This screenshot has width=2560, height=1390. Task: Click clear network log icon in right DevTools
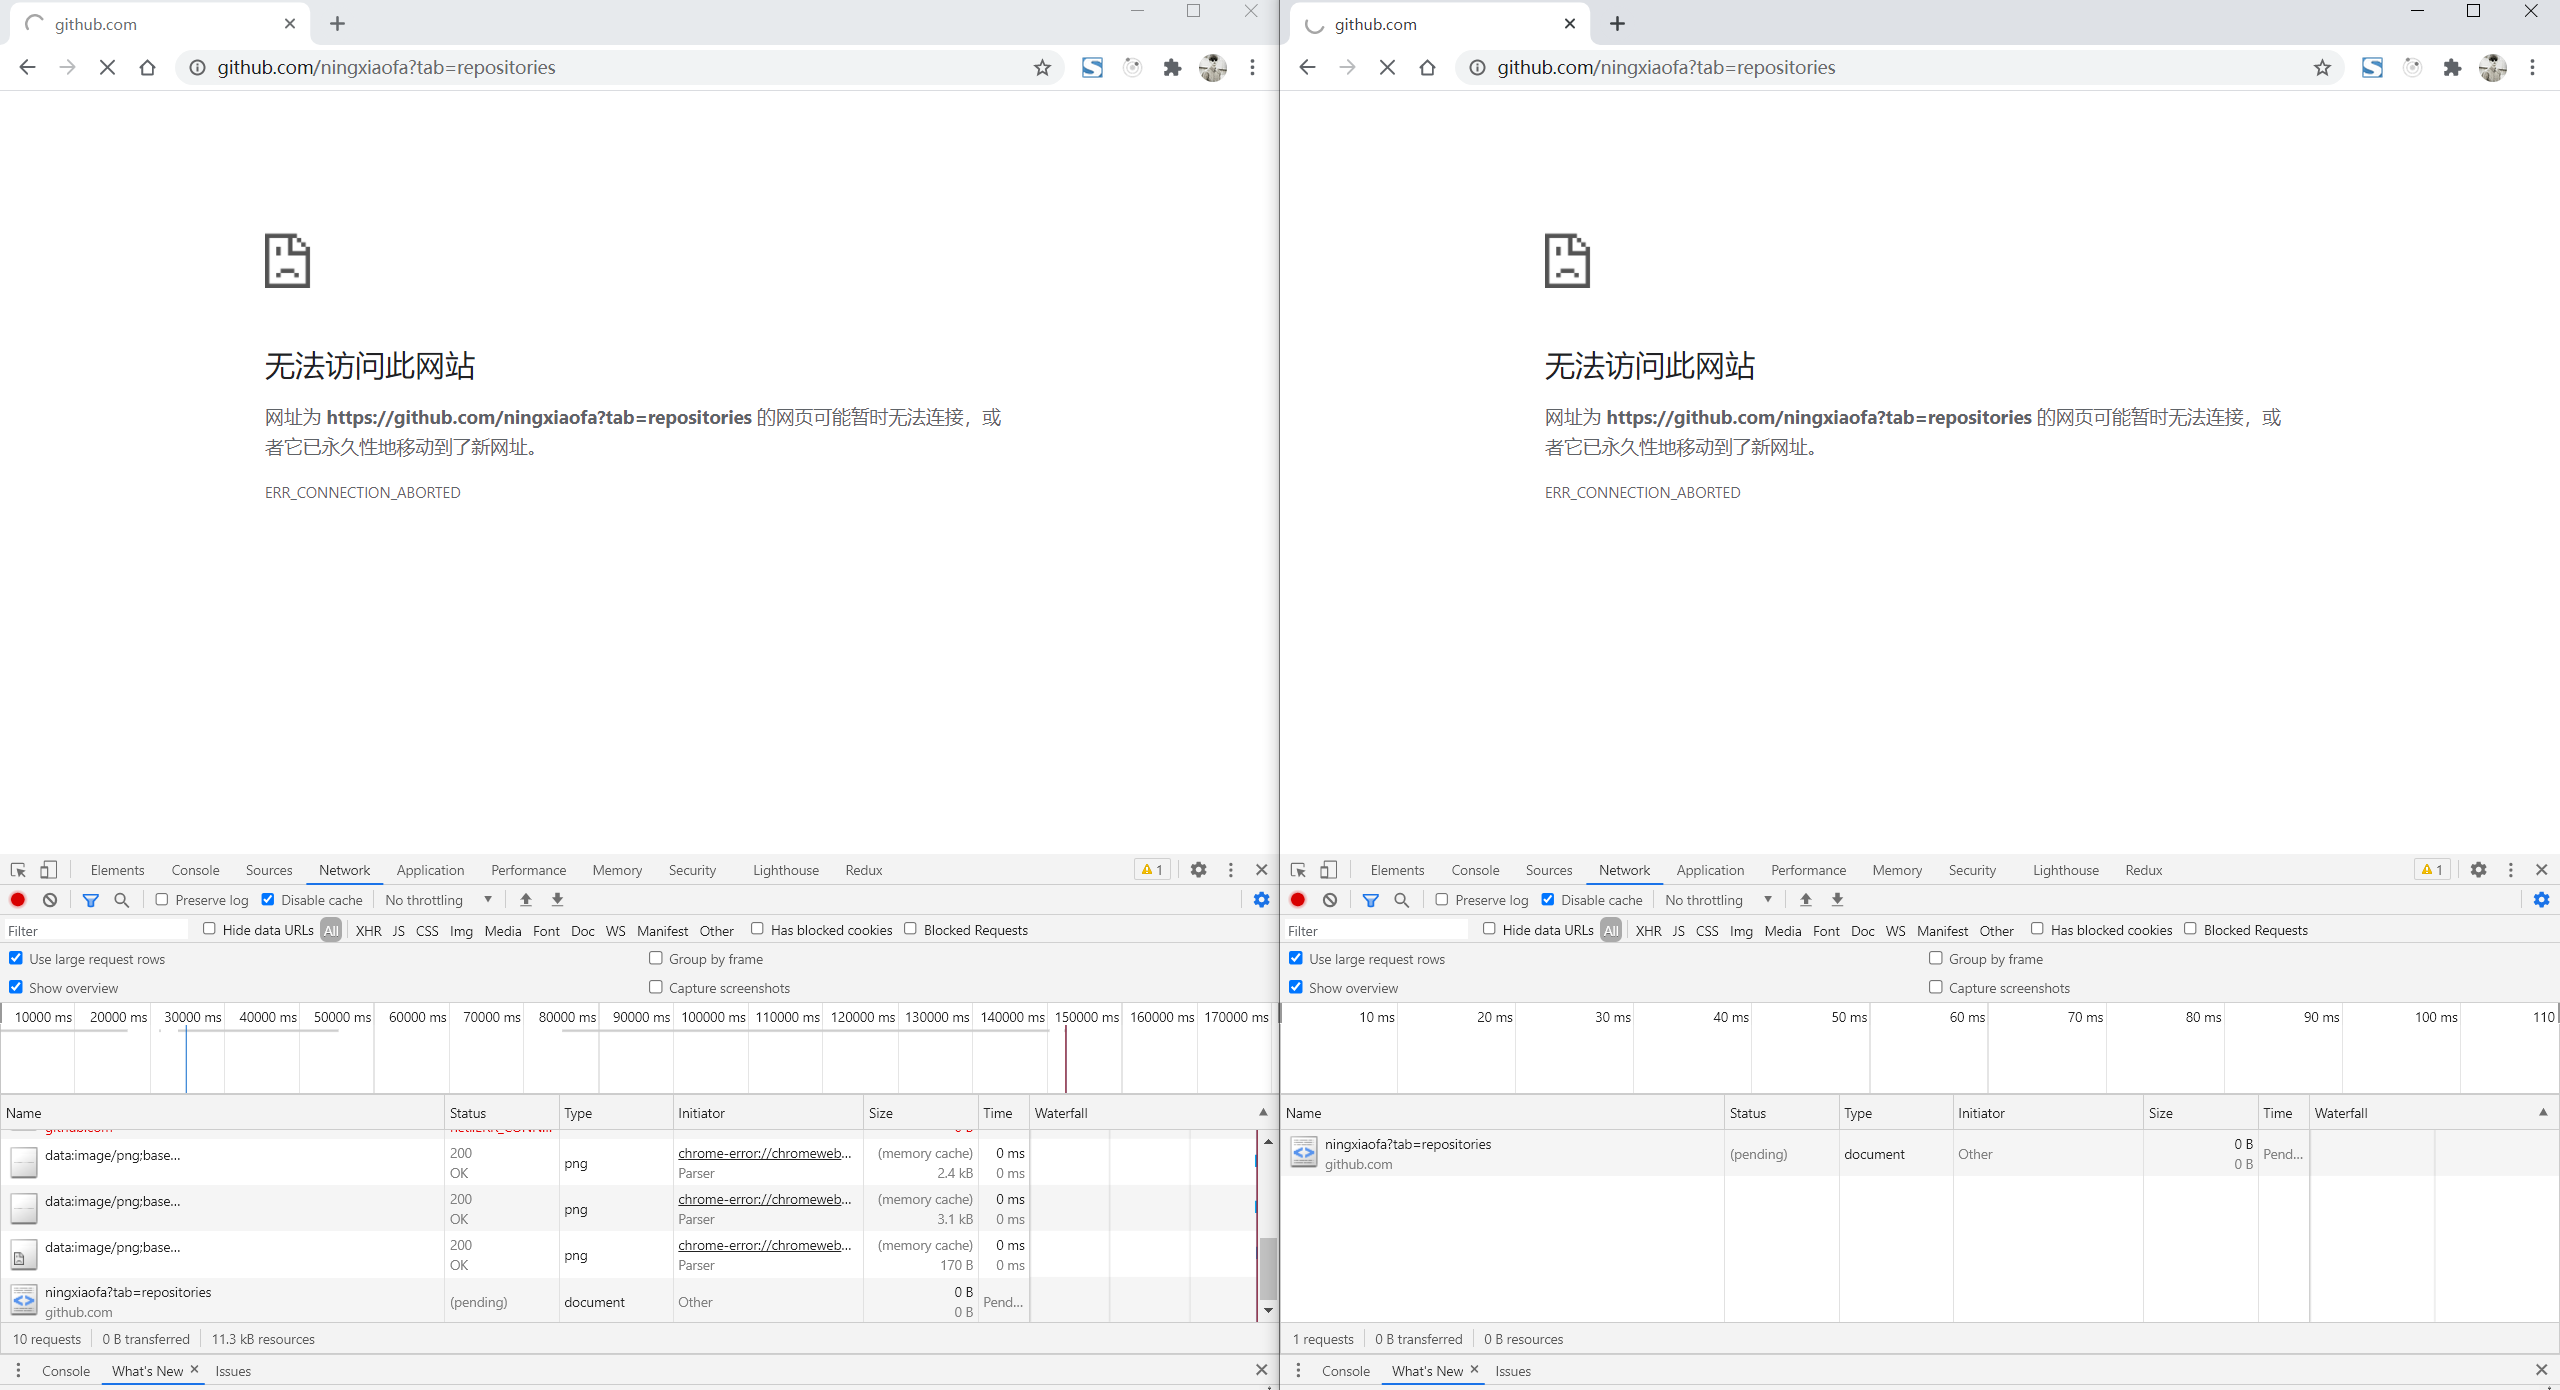pyautogui.click(x=1330, y=900)
